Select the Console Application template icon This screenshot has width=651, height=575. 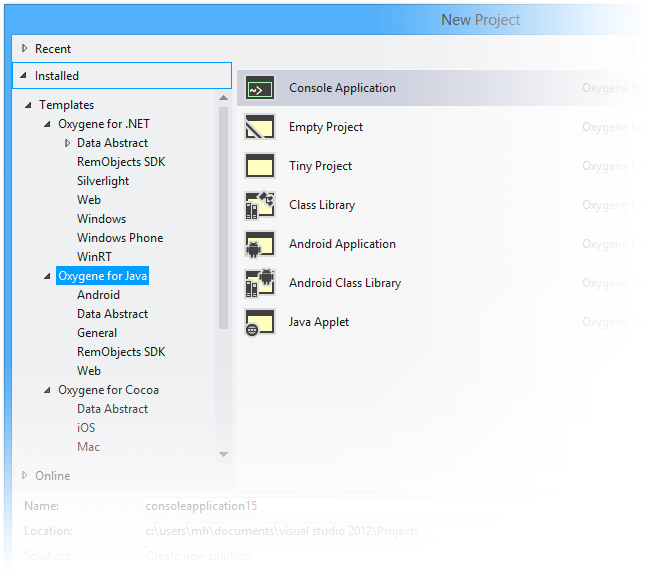tap(259, 88)
